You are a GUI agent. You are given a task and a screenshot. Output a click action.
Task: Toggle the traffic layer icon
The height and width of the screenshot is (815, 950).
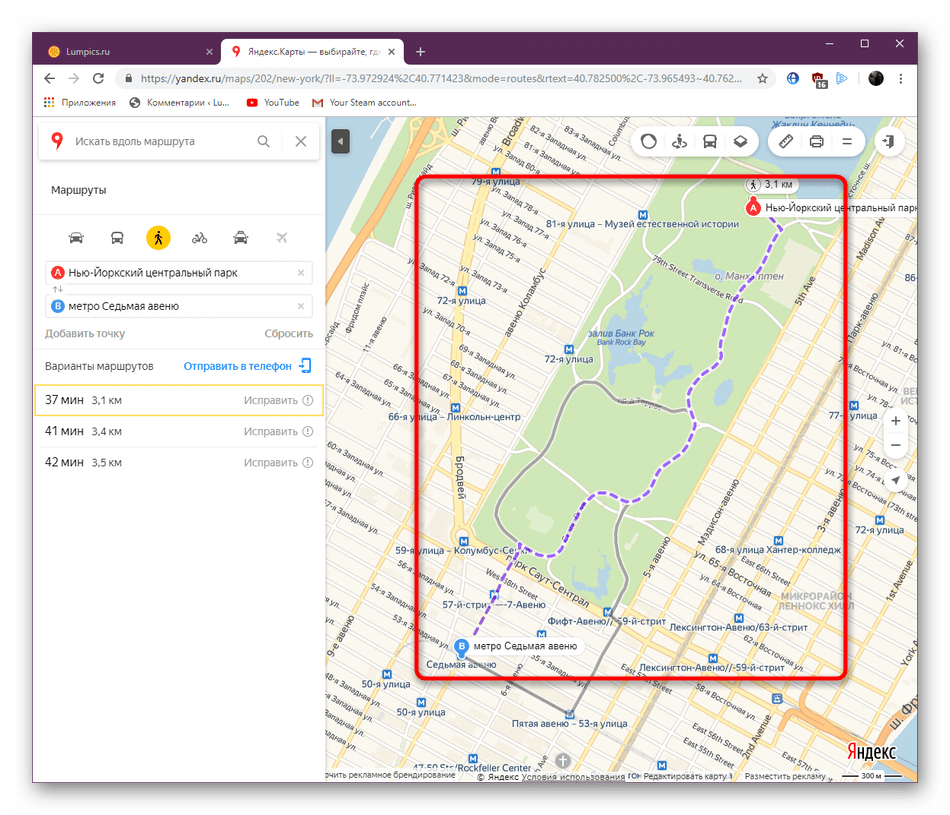(649, 141)
